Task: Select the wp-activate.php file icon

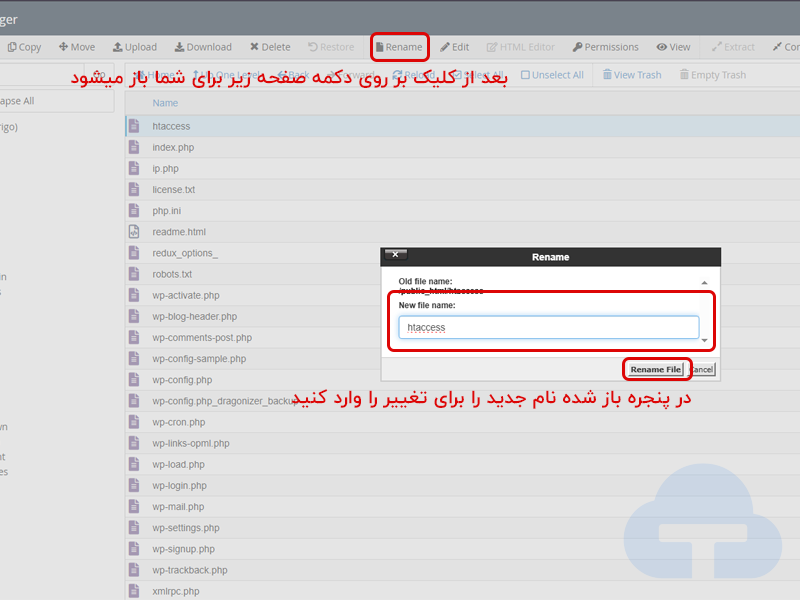Action: 134,295
